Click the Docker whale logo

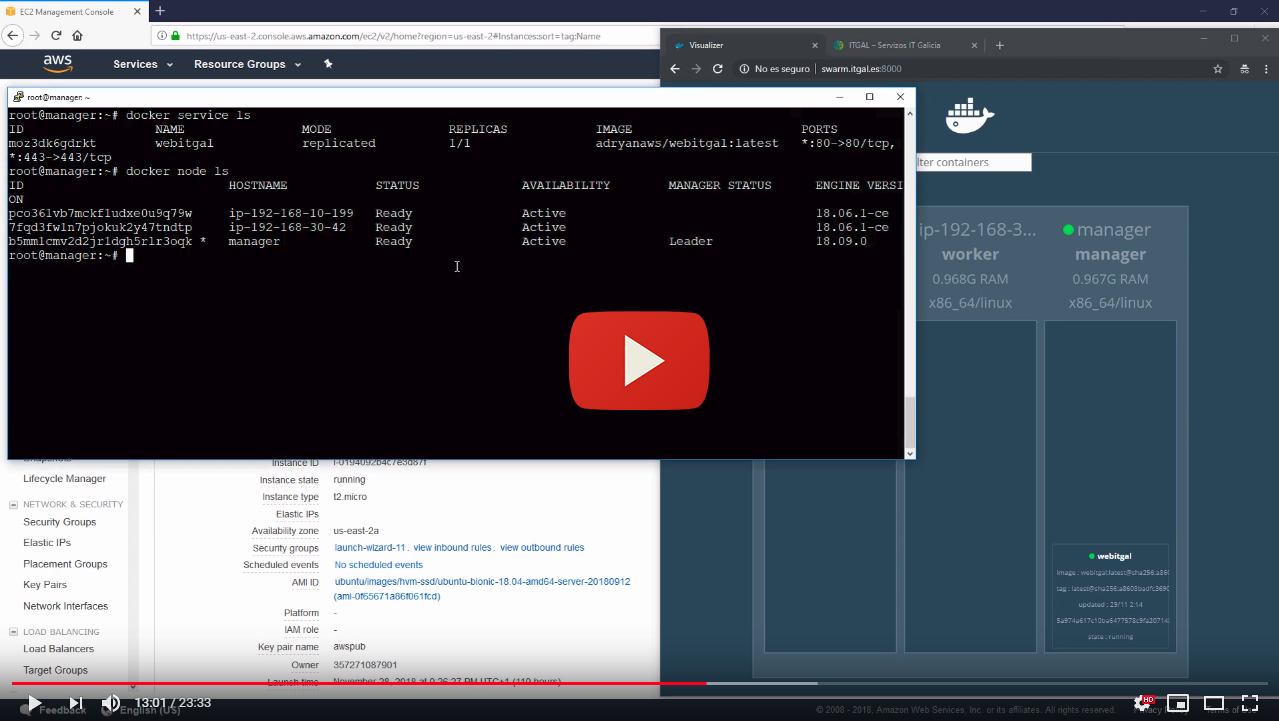point(969,117)
